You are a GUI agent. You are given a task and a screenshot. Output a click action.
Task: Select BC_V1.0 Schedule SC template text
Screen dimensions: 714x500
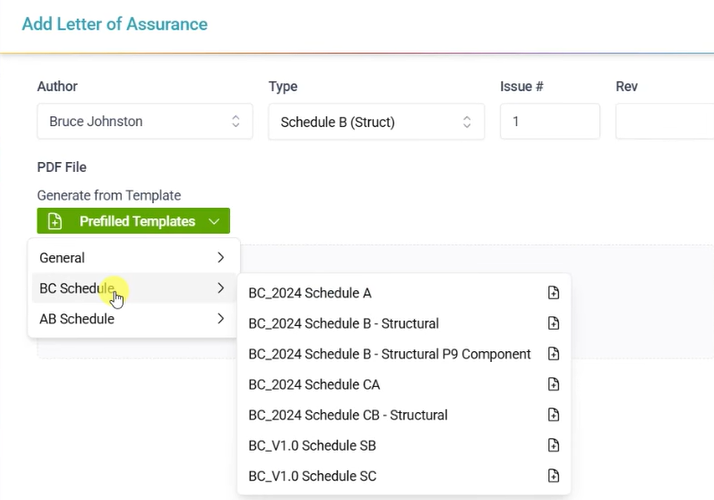click(312, 476)
